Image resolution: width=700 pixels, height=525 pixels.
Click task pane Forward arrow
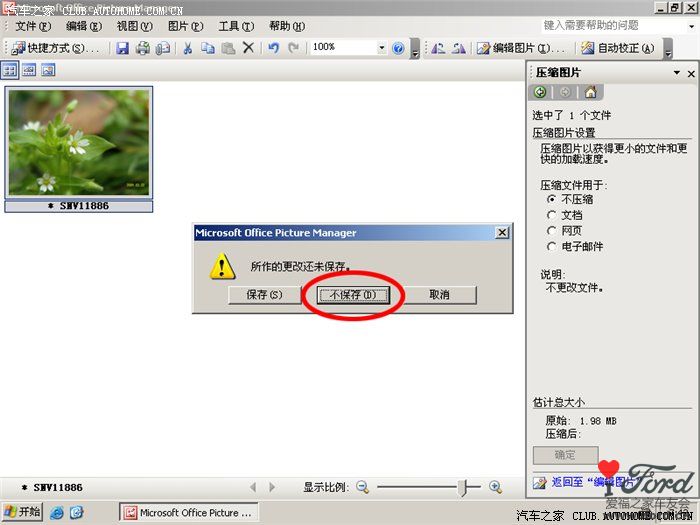565,92
